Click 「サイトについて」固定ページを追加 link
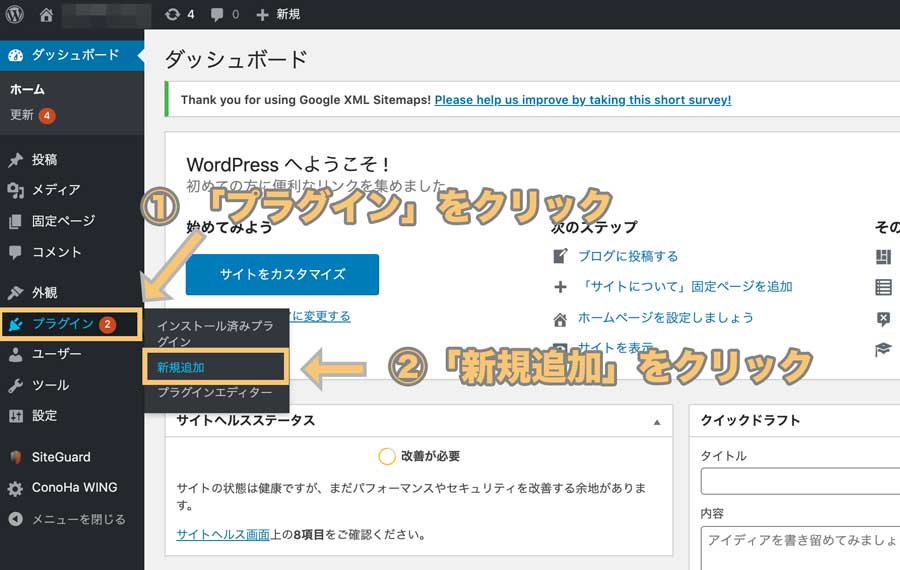The width and height of the screenshot is (900, 570). click(685, 286)
